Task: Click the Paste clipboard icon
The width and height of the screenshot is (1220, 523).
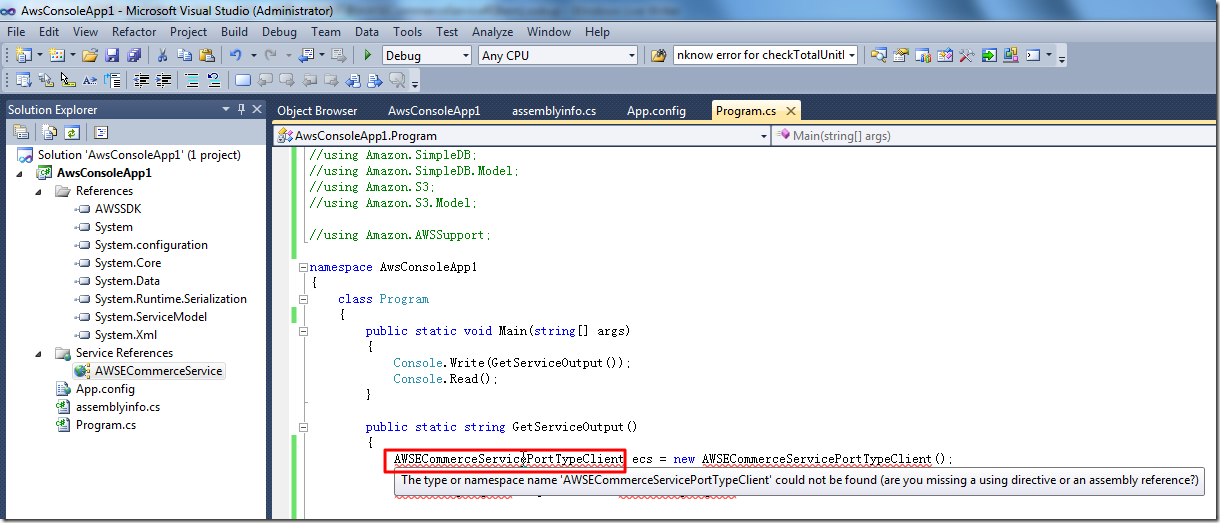Action: [x=206, y=55]
